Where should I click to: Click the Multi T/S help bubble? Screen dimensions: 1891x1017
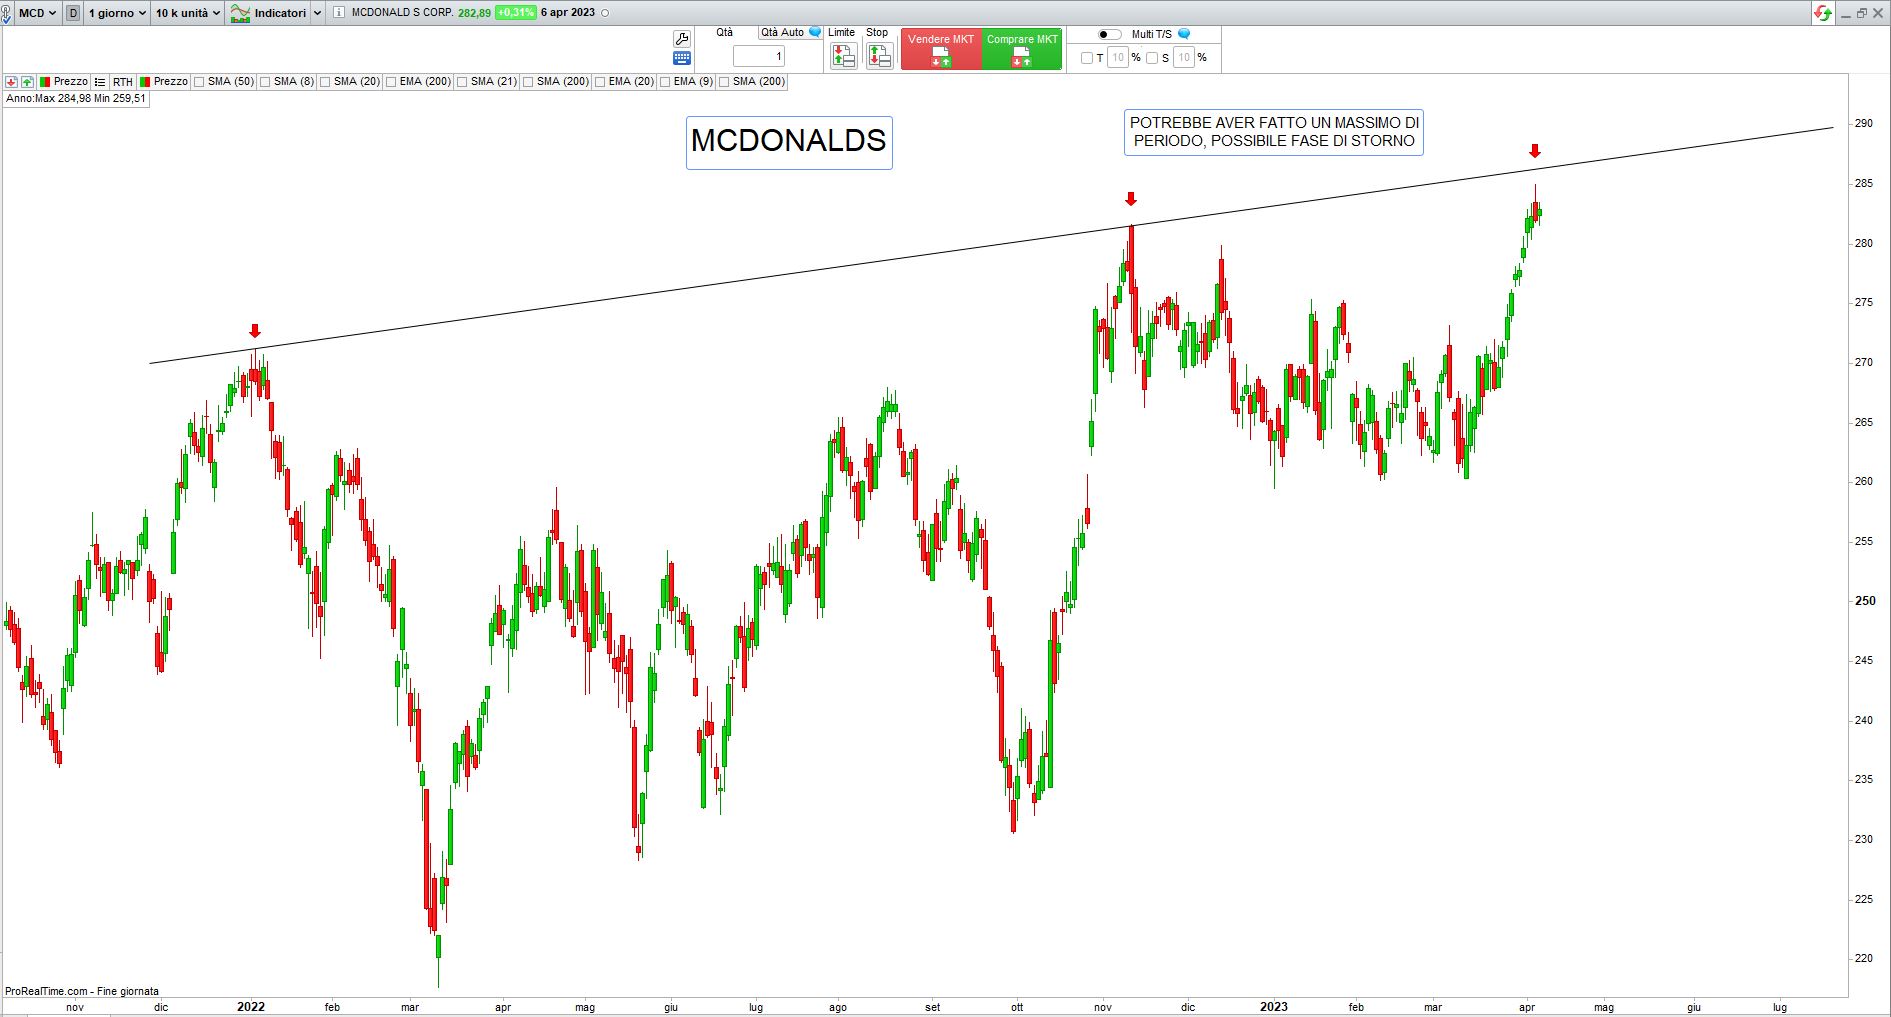tap(1184, 34)
